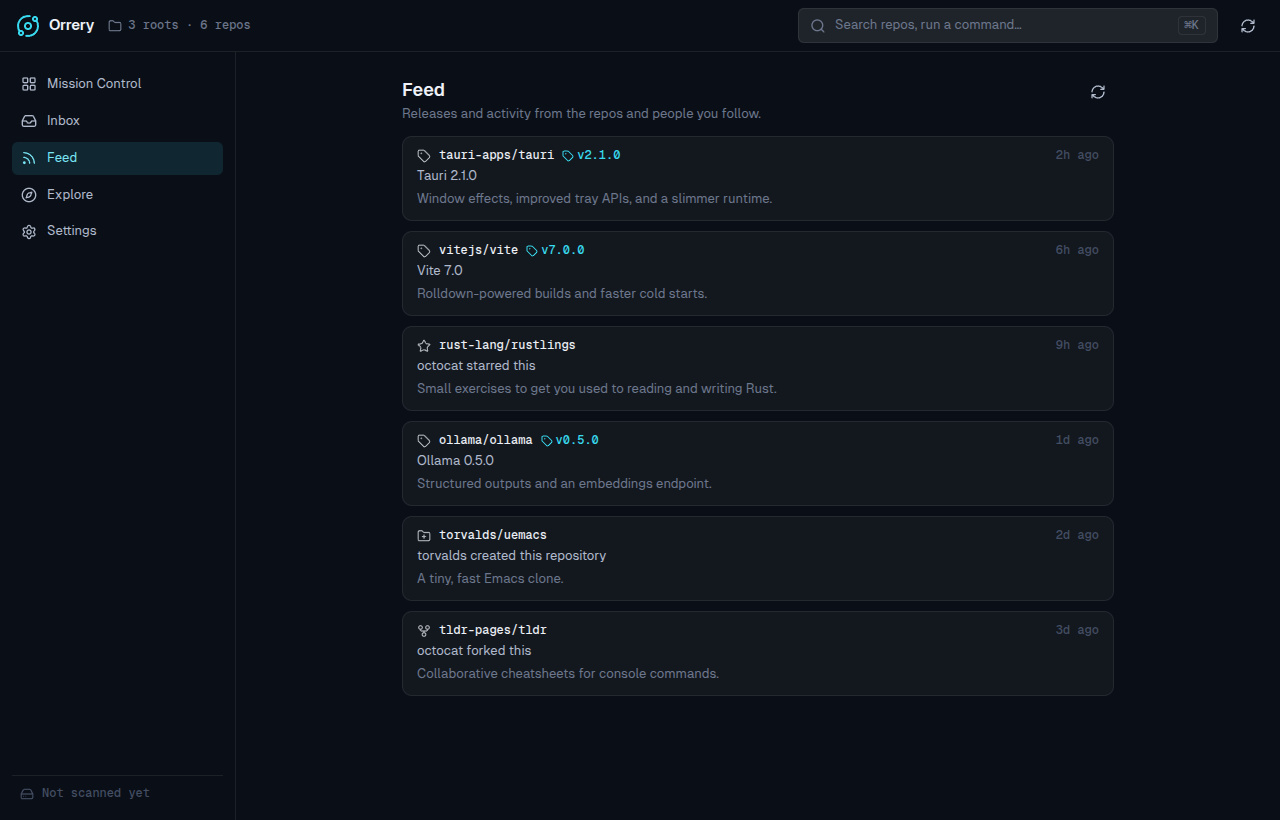The height and width of the screenshot is (820, 1280).
Task: Click the 3d ago timestamp
Action: coord(1077,630)
